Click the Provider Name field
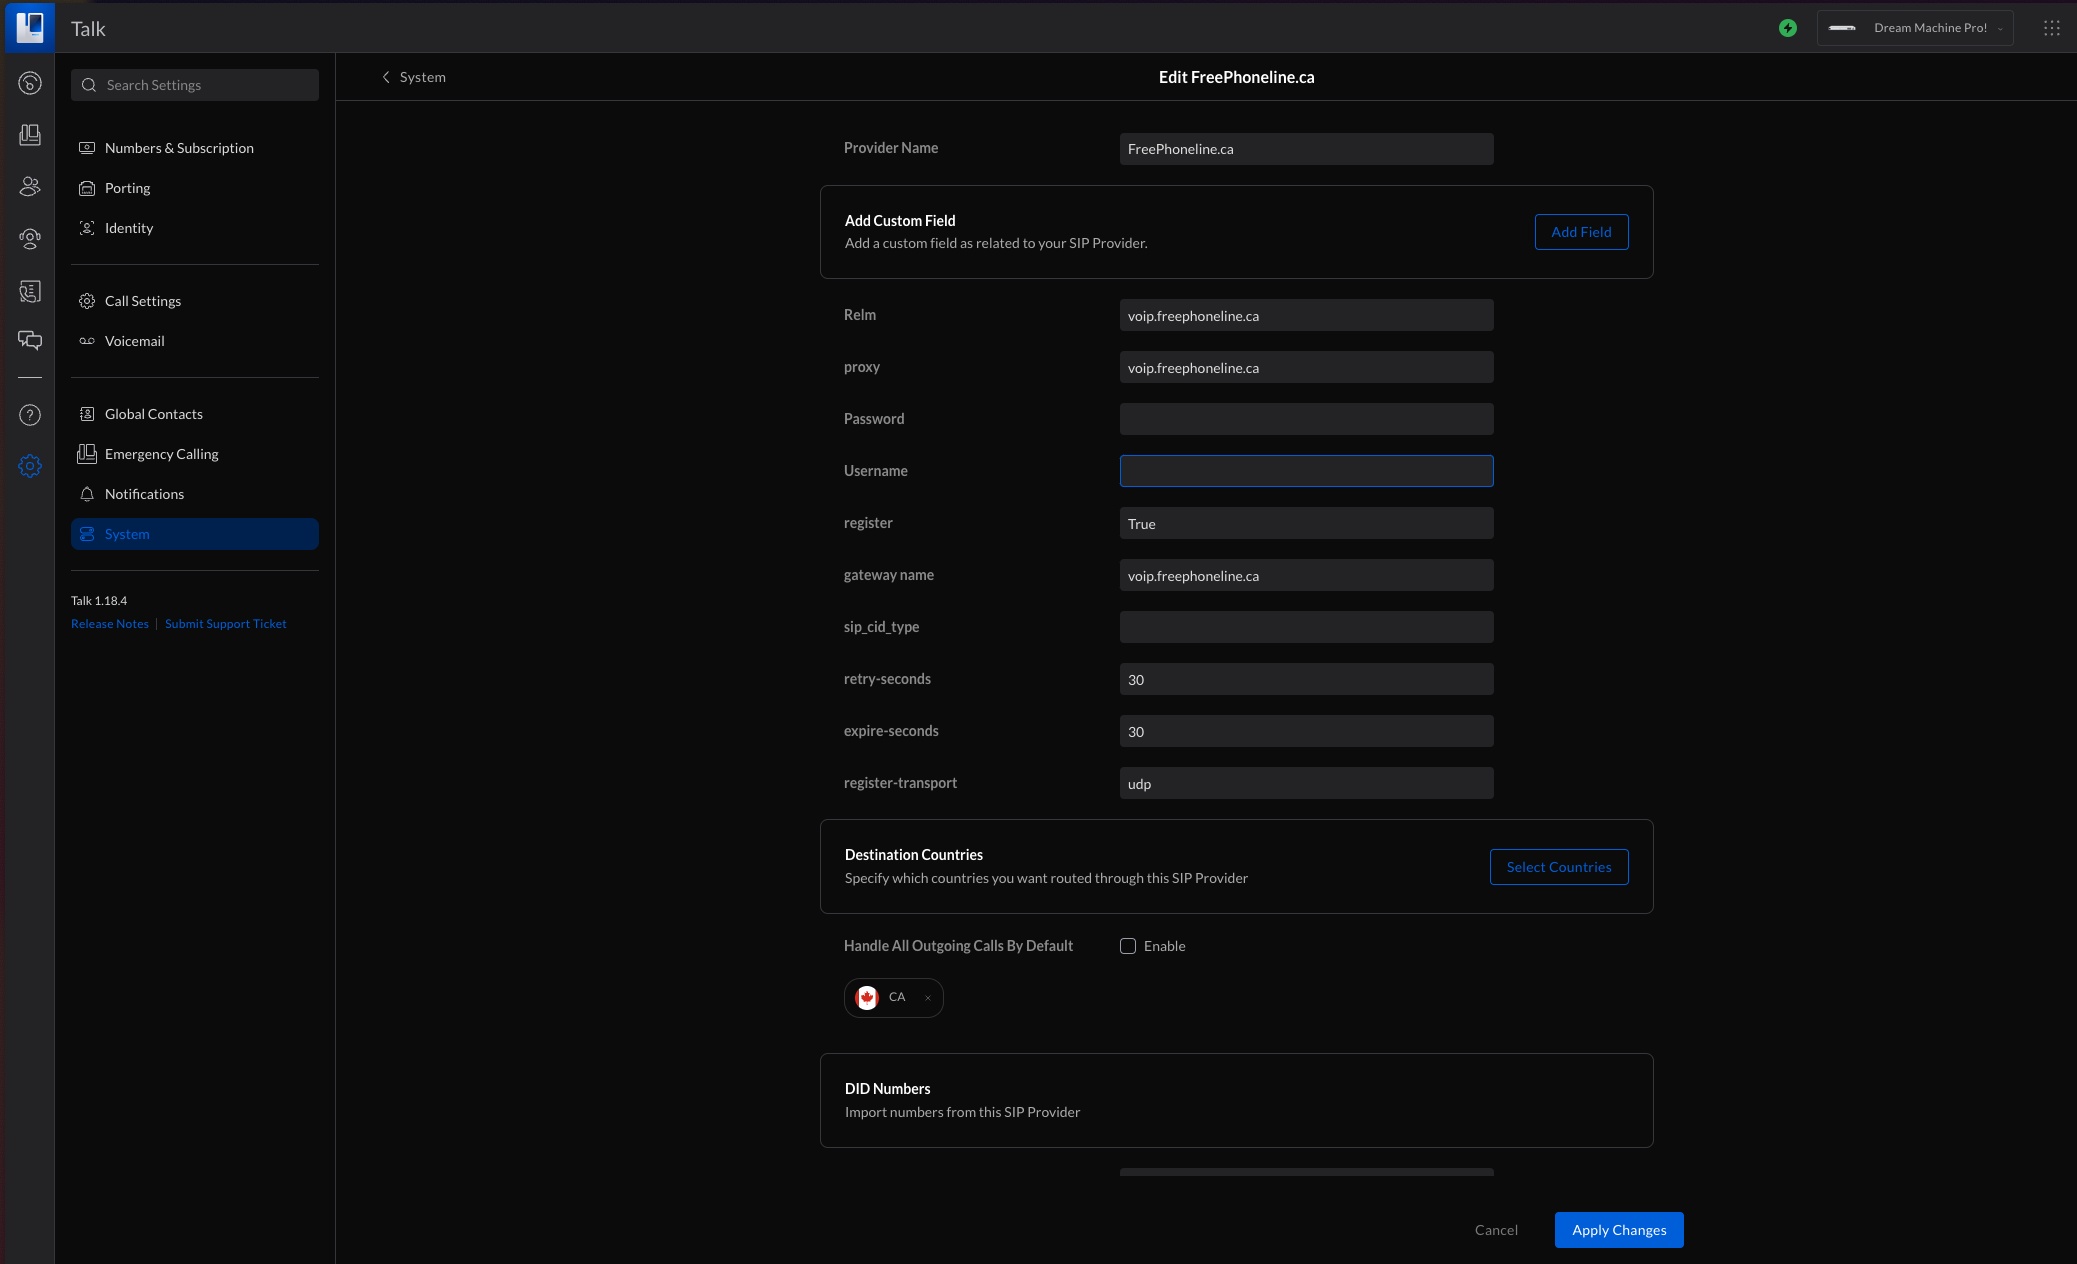 (1307, 149)
